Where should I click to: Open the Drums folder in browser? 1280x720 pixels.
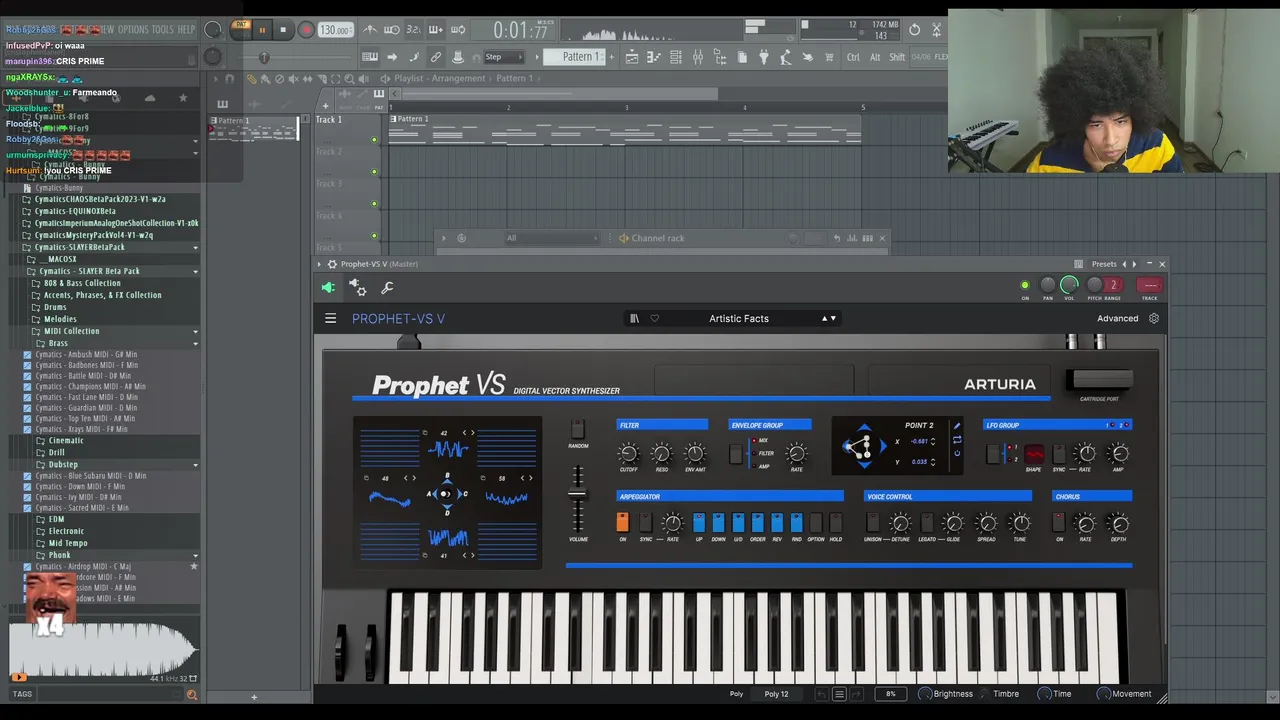click(55, 307)
